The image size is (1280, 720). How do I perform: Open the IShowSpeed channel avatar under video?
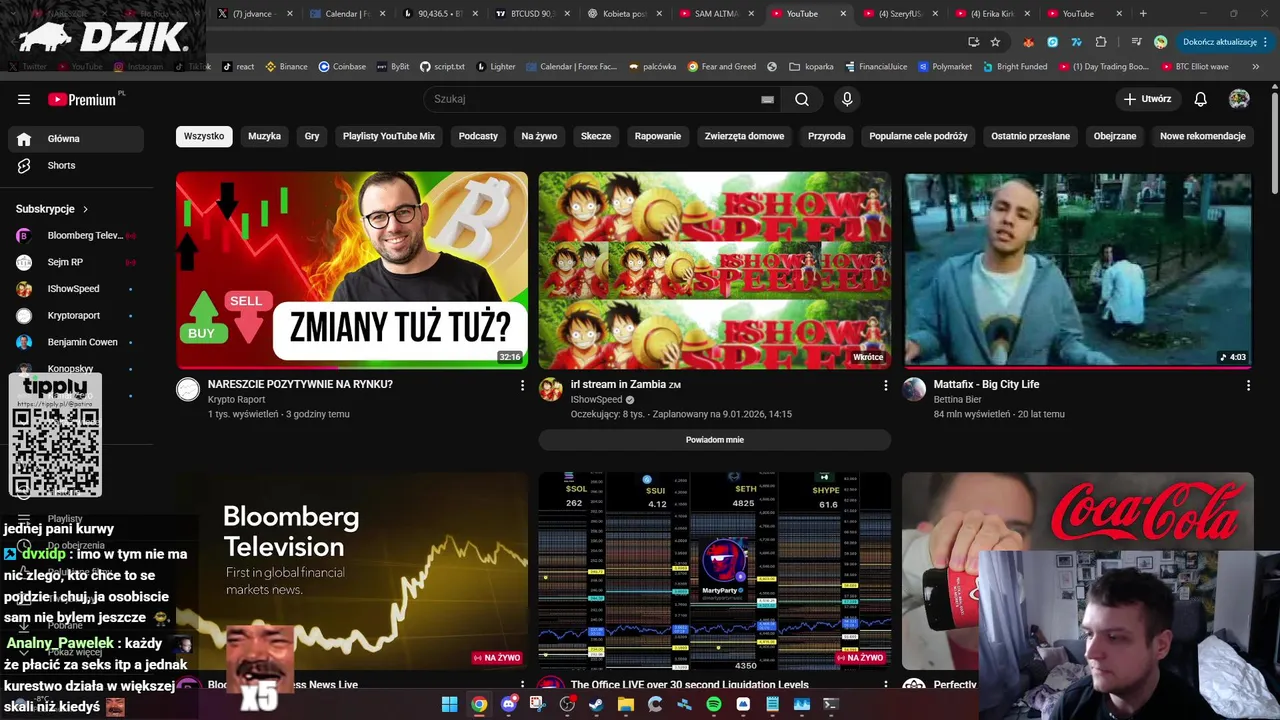pyautogui.click(x=551, y=390)
